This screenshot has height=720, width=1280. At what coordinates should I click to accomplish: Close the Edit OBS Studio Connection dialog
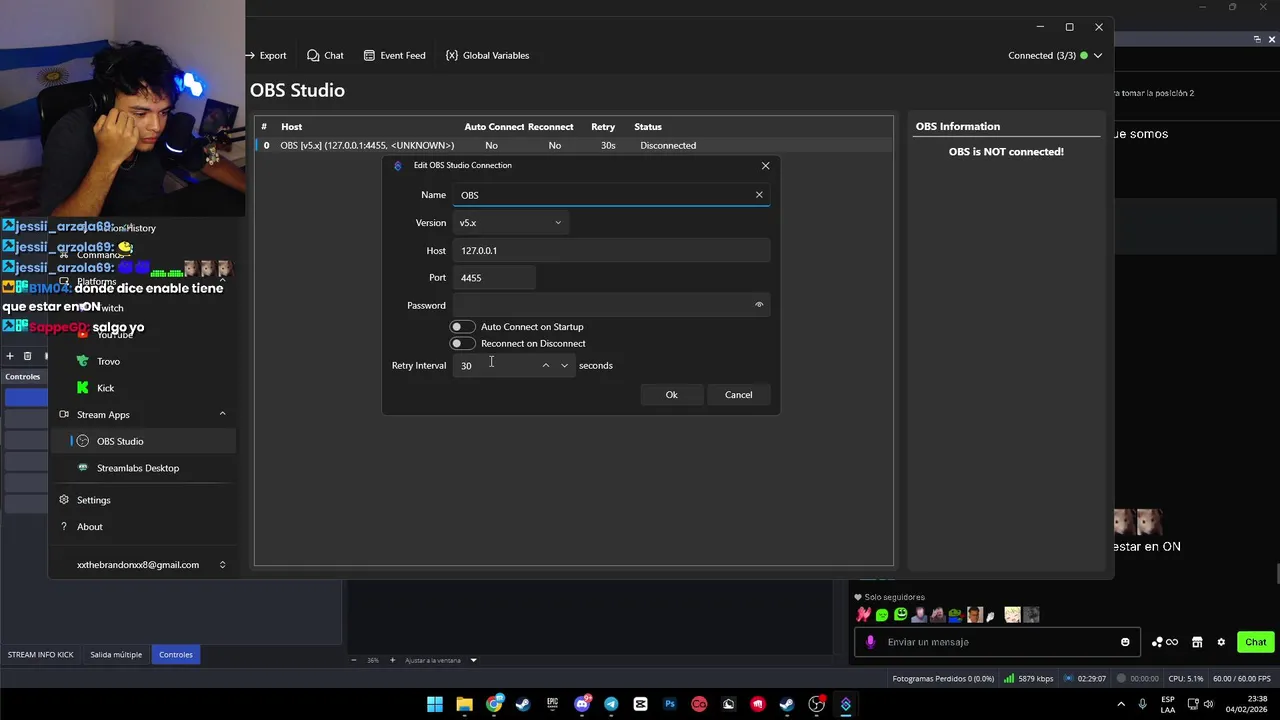coord(765,166)
